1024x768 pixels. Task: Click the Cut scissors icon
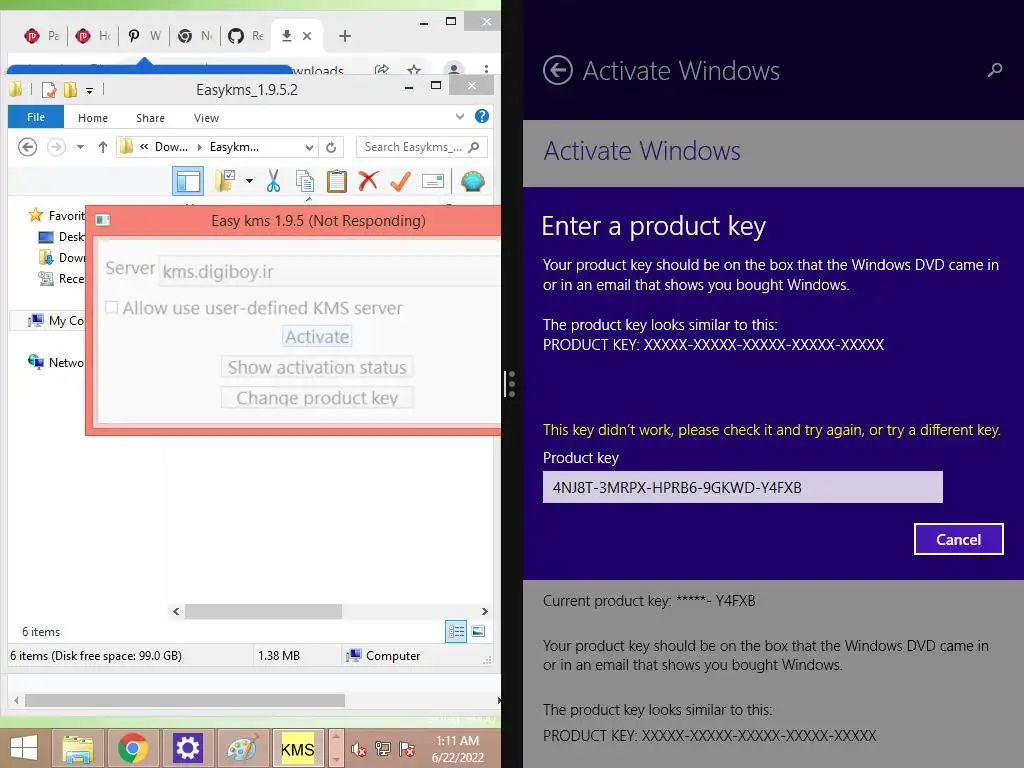click(x=273, y=181)
